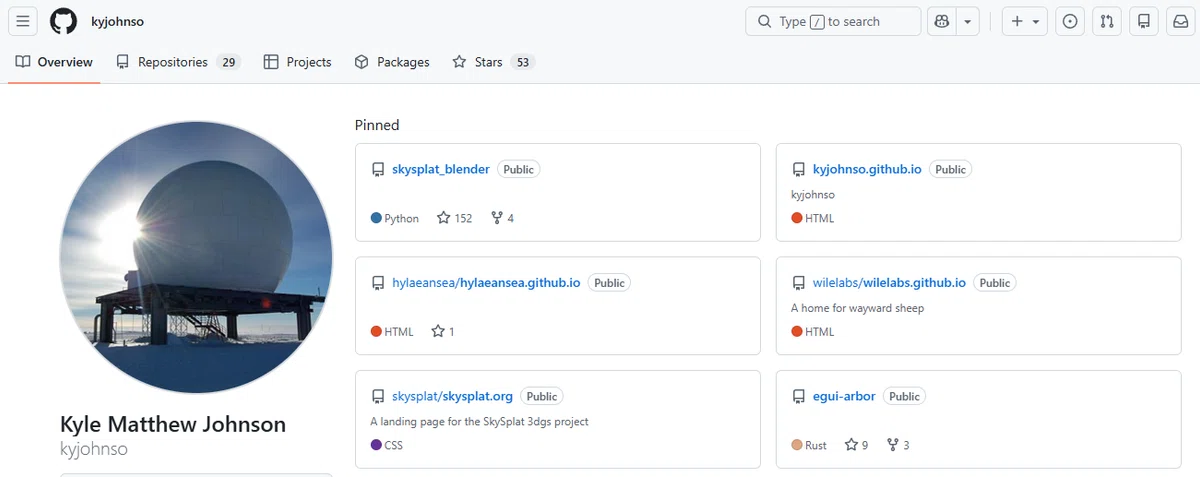Open the Issues icon in header

coord(1070,21)
